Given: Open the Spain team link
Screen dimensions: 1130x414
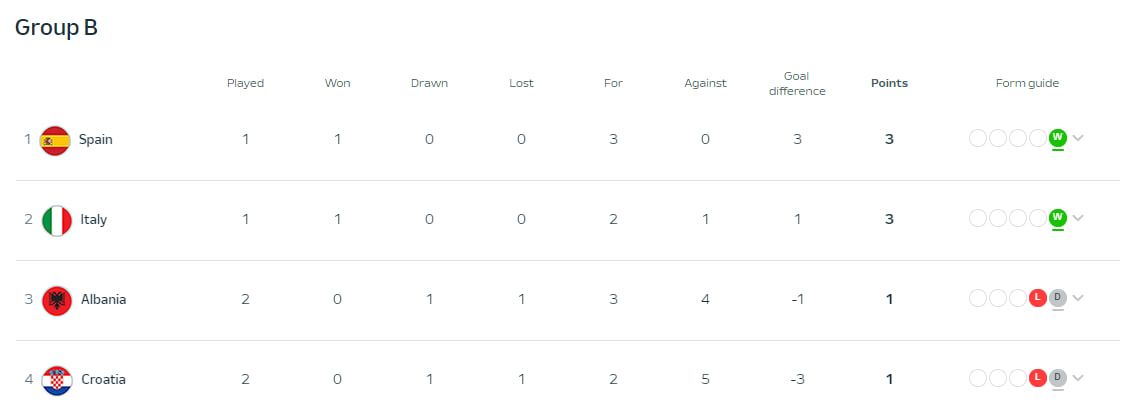Looking at the screenshot, I should coord(96,140).
